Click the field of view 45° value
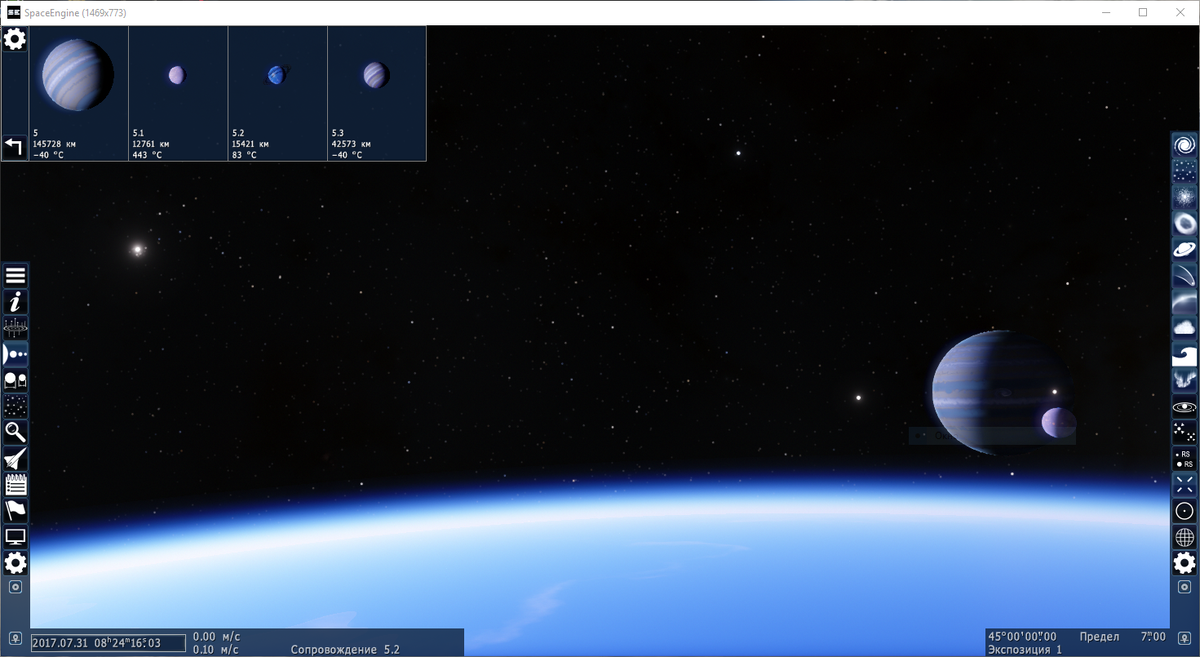Viewport: 1200px width, 657px height. click(1024, 636)
